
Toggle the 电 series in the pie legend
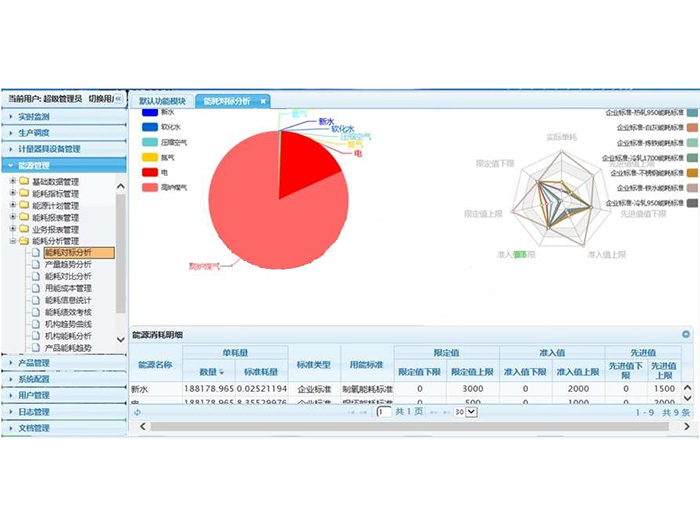point(150,172)
